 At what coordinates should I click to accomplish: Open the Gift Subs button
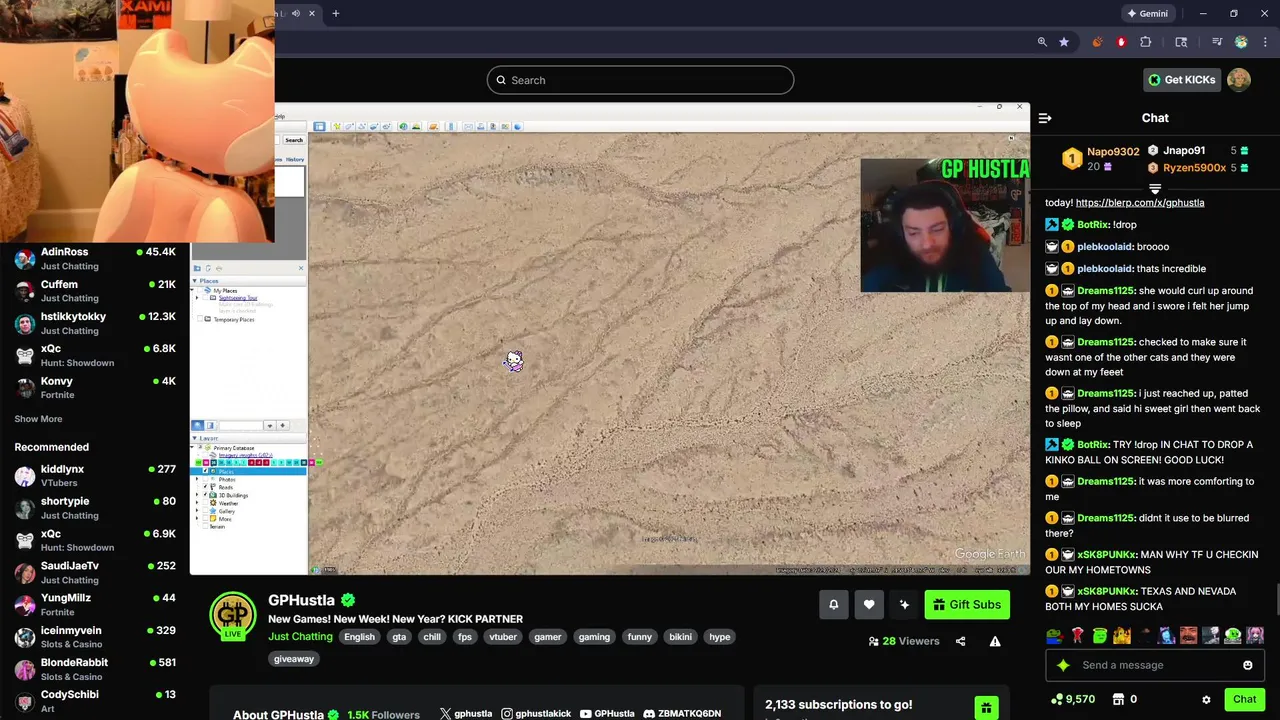click(967, 604)
